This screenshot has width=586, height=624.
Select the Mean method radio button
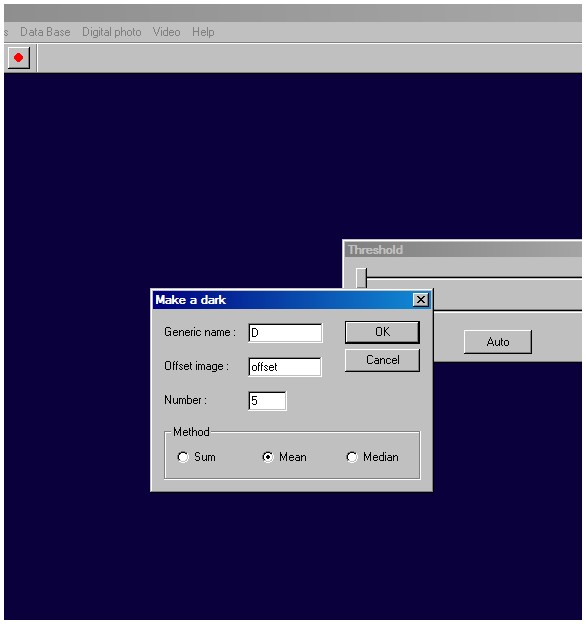pos(268,457)
